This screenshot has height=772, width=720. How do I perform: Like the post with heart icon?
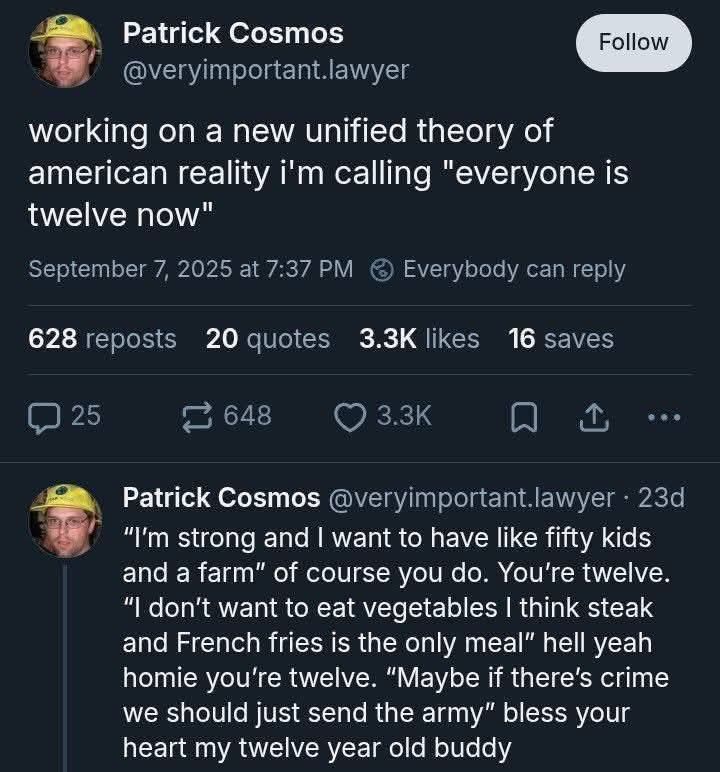350,415
